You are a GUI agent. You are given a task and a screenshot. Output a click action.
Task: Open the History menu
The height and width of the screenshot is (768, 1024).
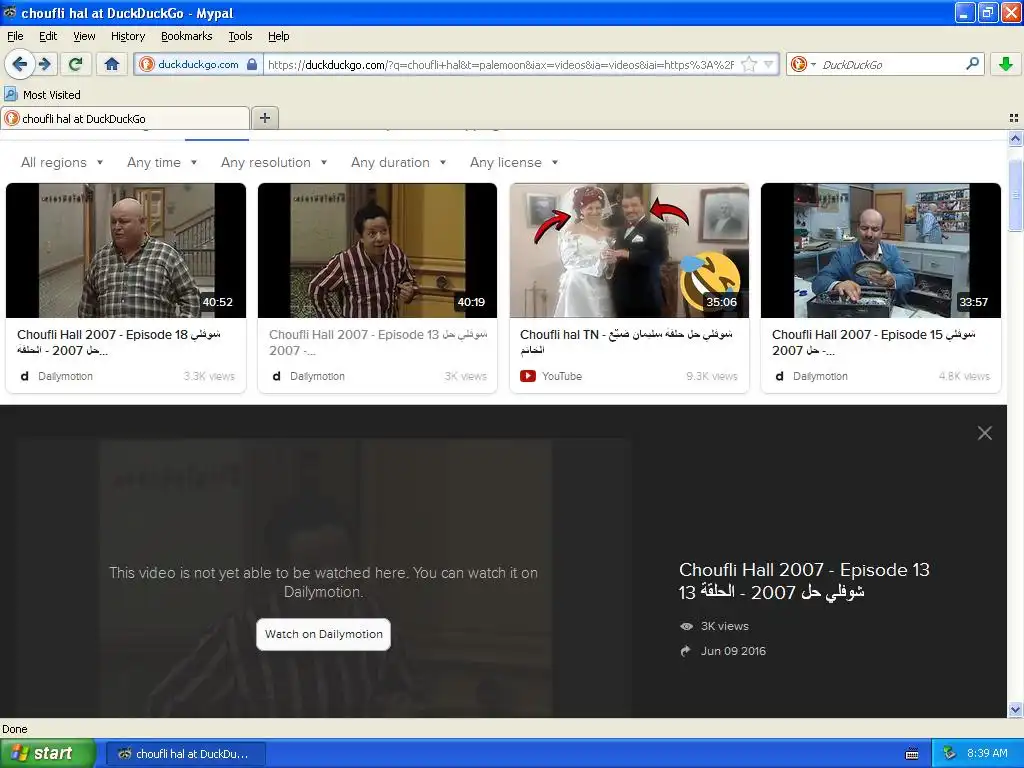(127, 36)
